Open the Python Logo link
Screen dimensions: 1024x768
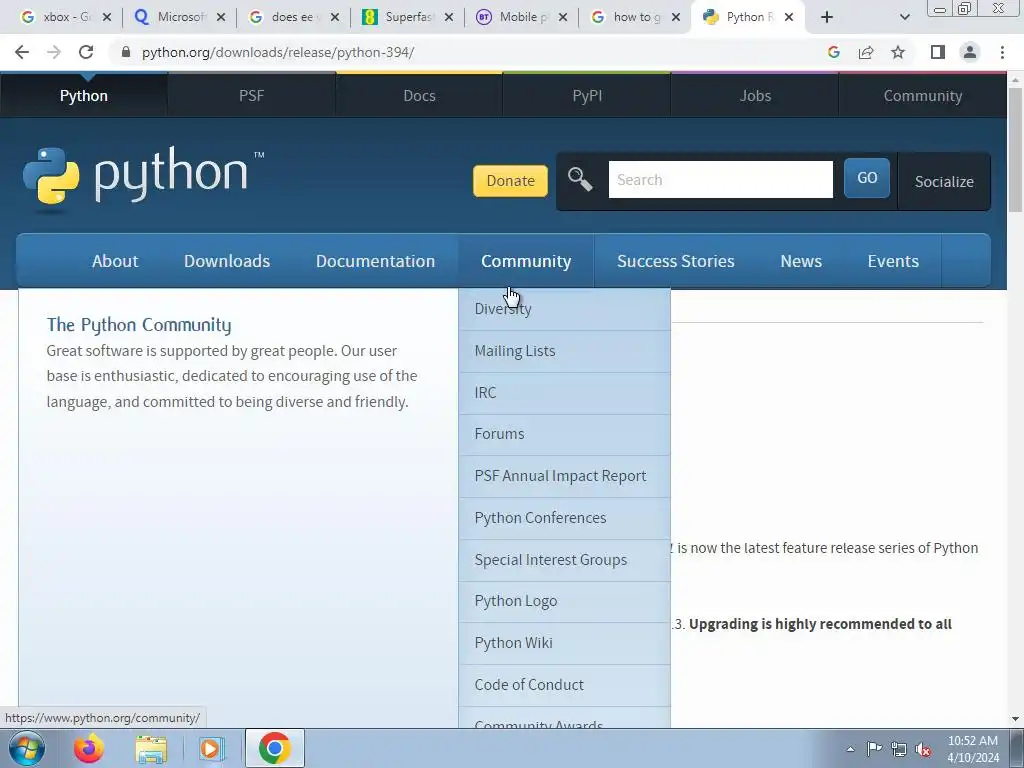pos(564,601)
